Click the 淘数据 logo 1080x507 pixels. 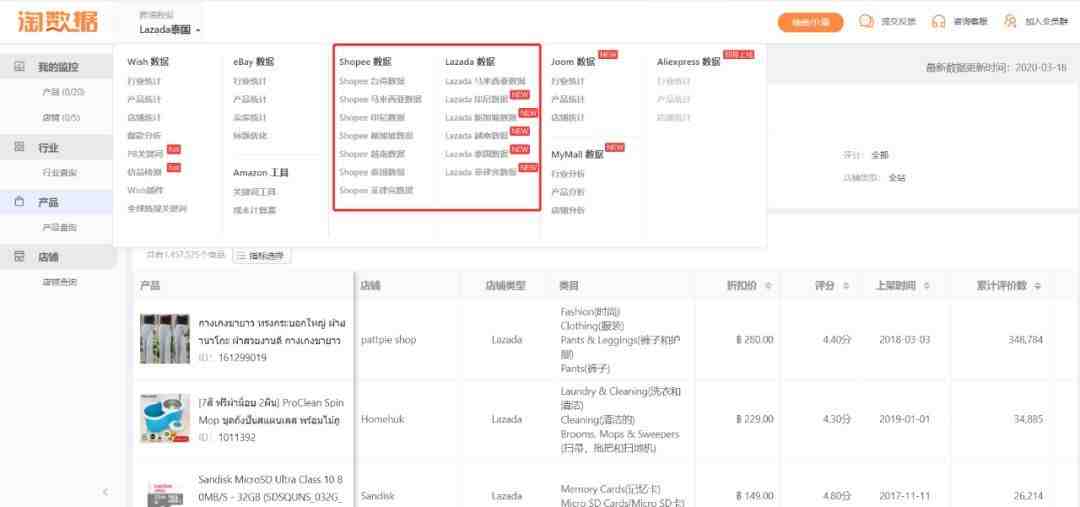click(57, 22)
